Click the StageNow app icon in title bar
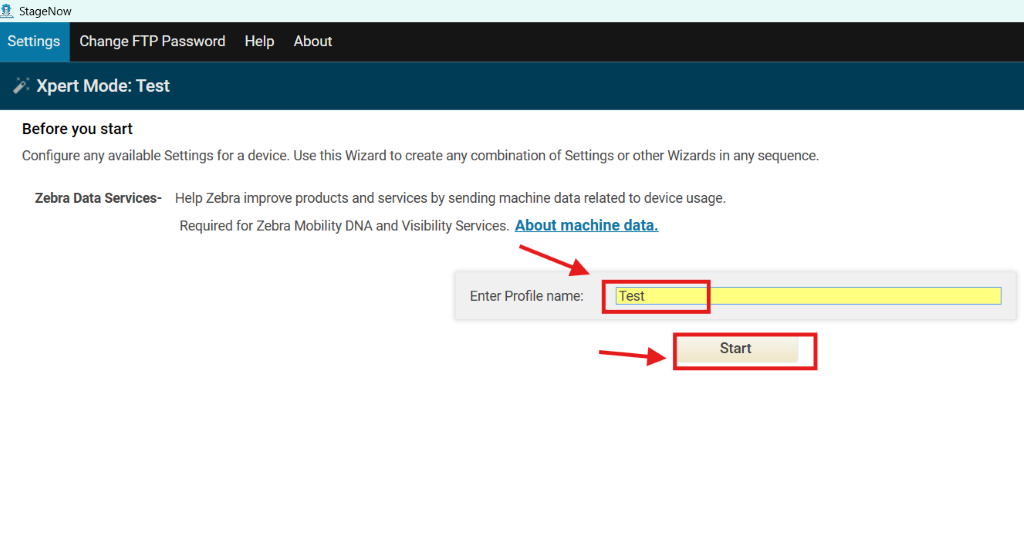The width and height of the screenshot is (1024, 550). [x=7, y=10]
